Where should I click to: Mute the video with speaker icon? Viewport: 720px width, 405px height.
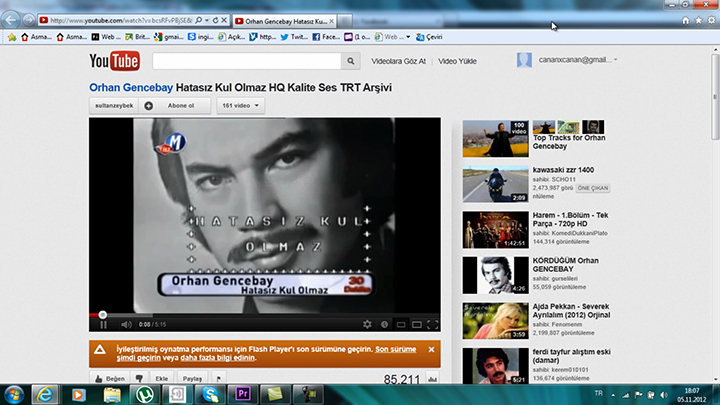pyautogui.click(x=126, y=325)
